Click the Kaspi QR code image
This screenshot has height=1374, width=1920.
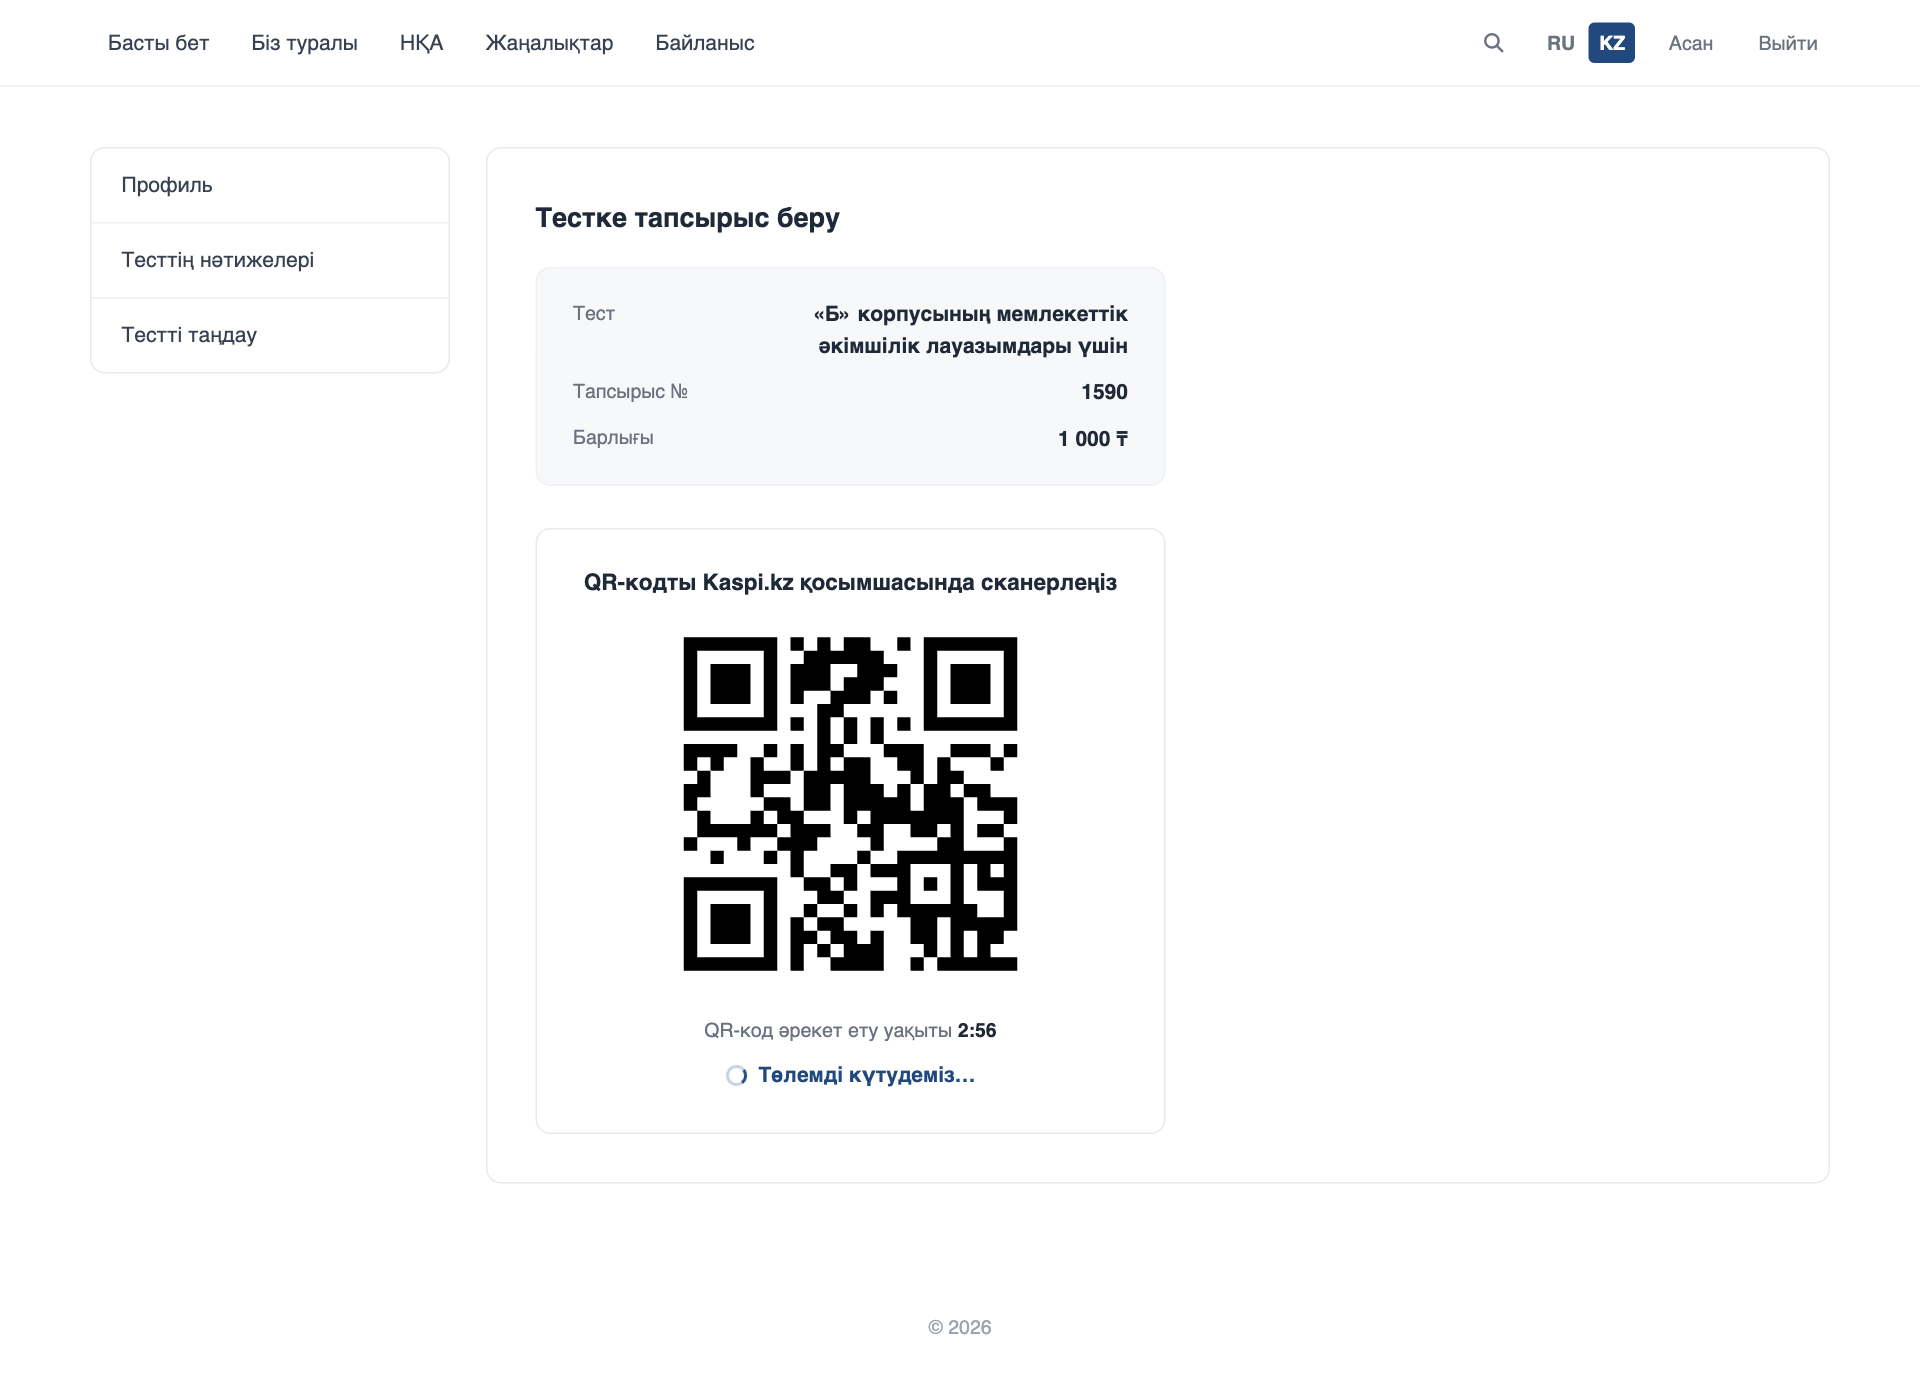850,804
